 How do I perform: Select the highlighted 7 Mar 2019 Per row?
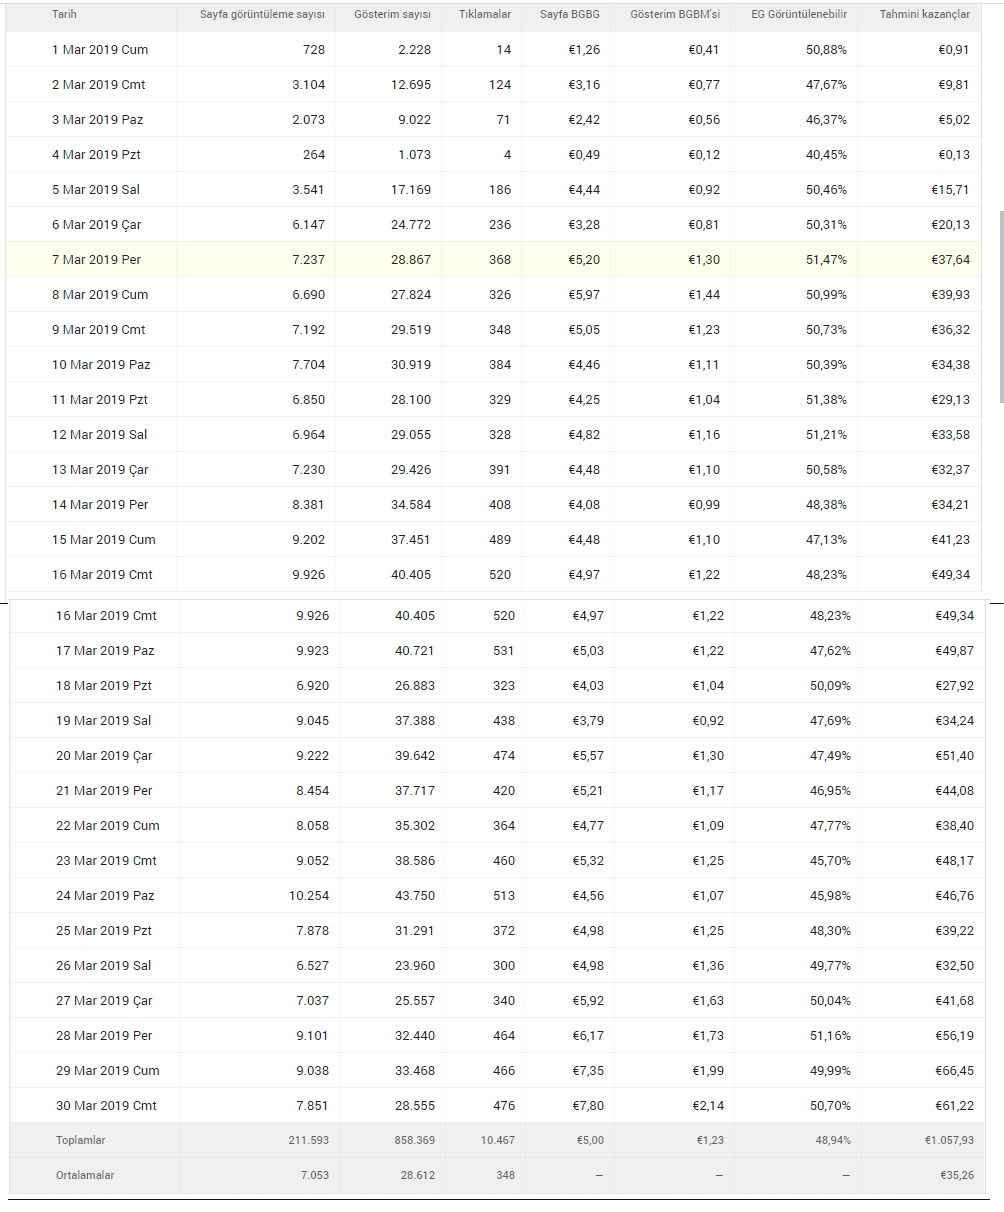pyautogui.click(x=494, y=259)
